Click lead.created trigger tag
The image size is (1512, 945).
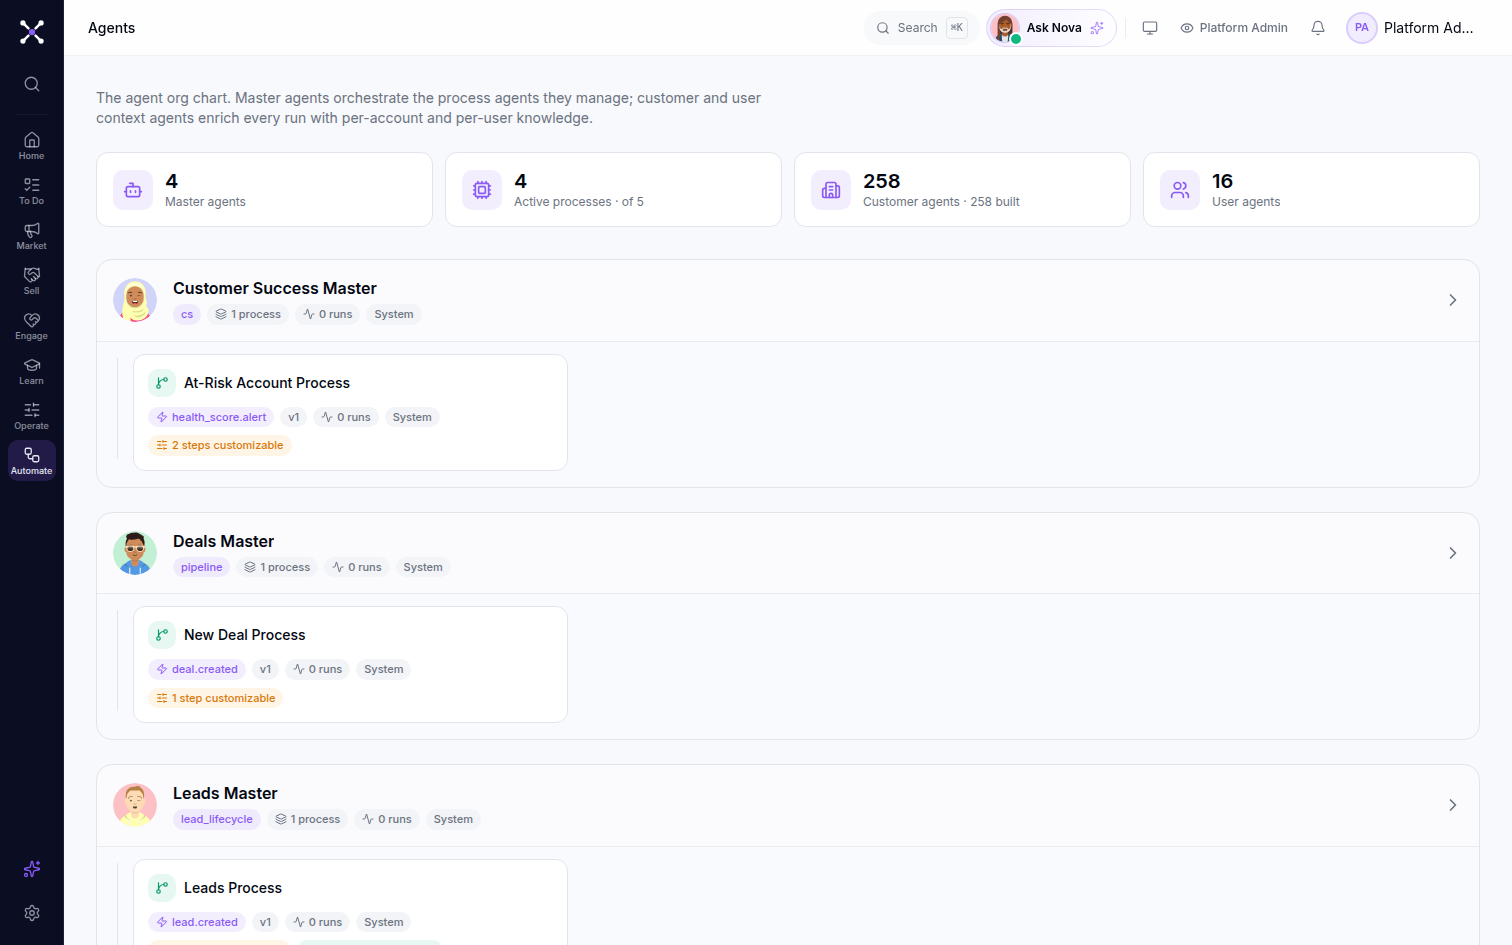click(x=197, y=922)
